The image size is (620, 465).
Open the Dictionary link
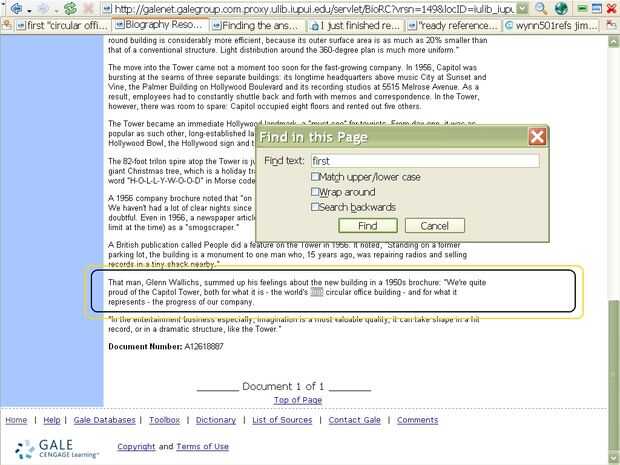click(x=216, y=420)
